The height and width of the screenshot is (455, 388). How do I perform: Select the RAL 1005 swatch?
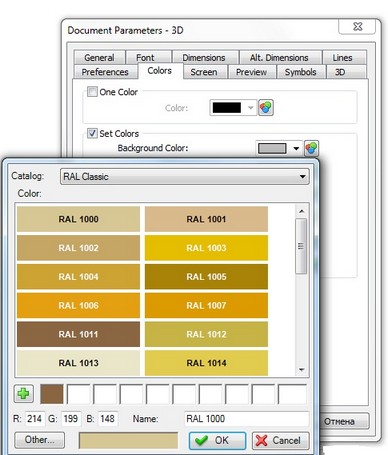206,277
